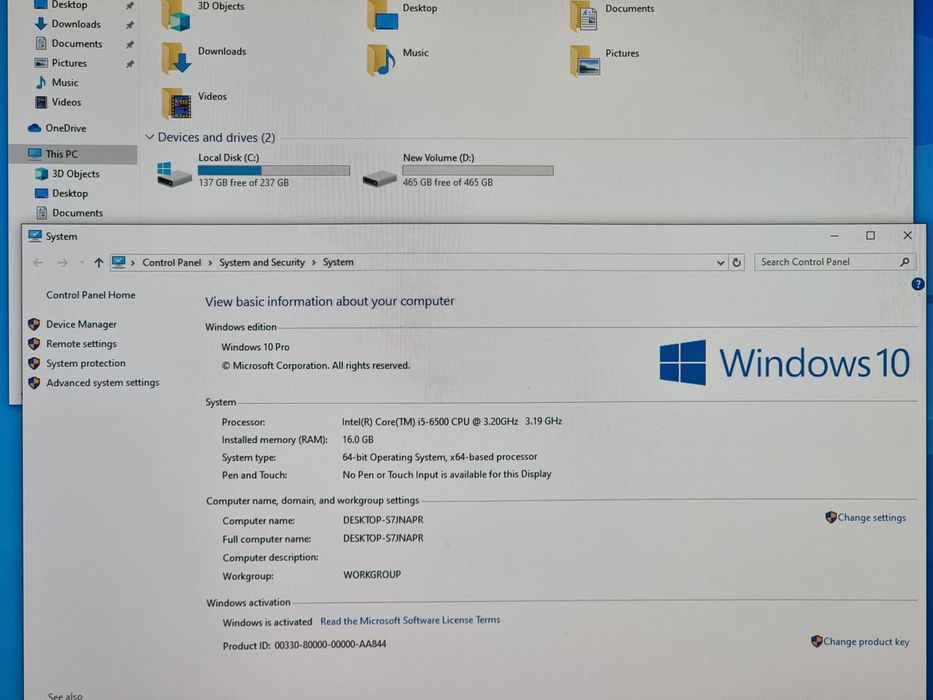The height and width of the screenshot is (700, 933).
Task: Open Remote settings
Action: (81, 344)
